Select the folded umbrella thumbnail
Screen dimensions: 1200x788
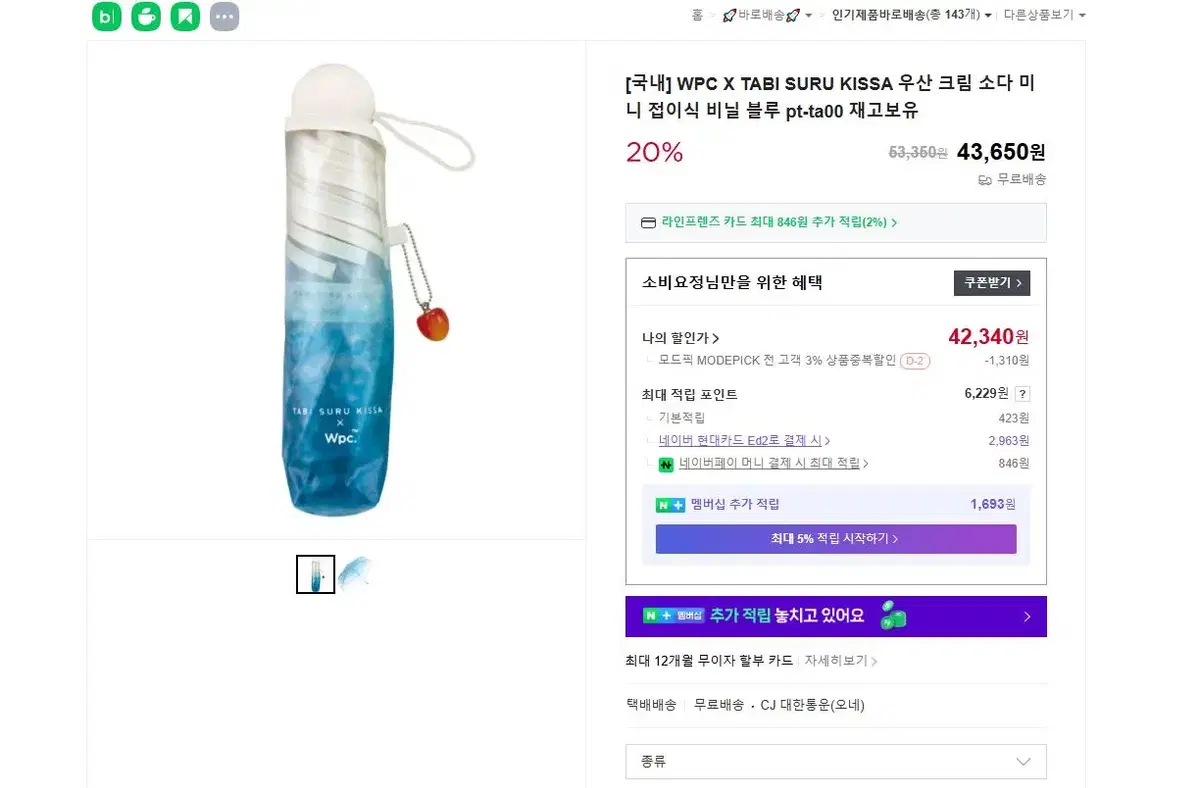(315, 574)
